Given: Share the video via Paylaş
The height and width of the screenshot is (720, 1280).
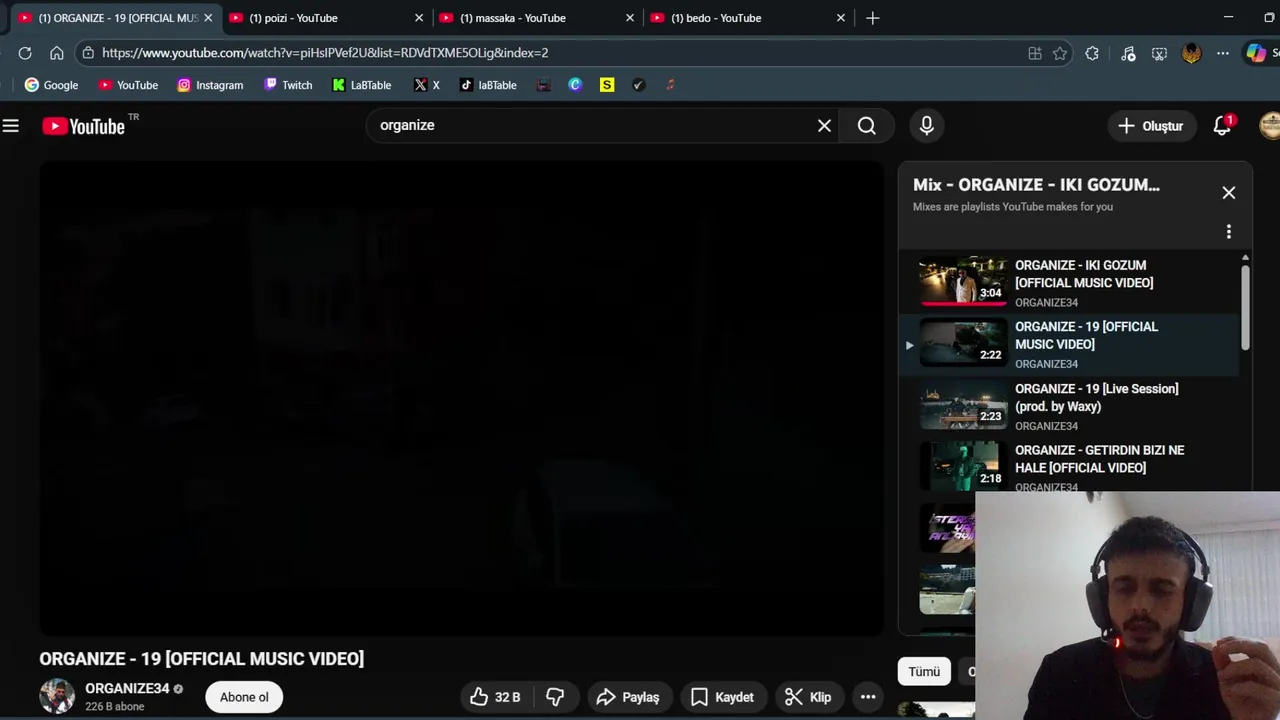Looking at the screenshot, I should pyautogui.click(x=627, y=697).
